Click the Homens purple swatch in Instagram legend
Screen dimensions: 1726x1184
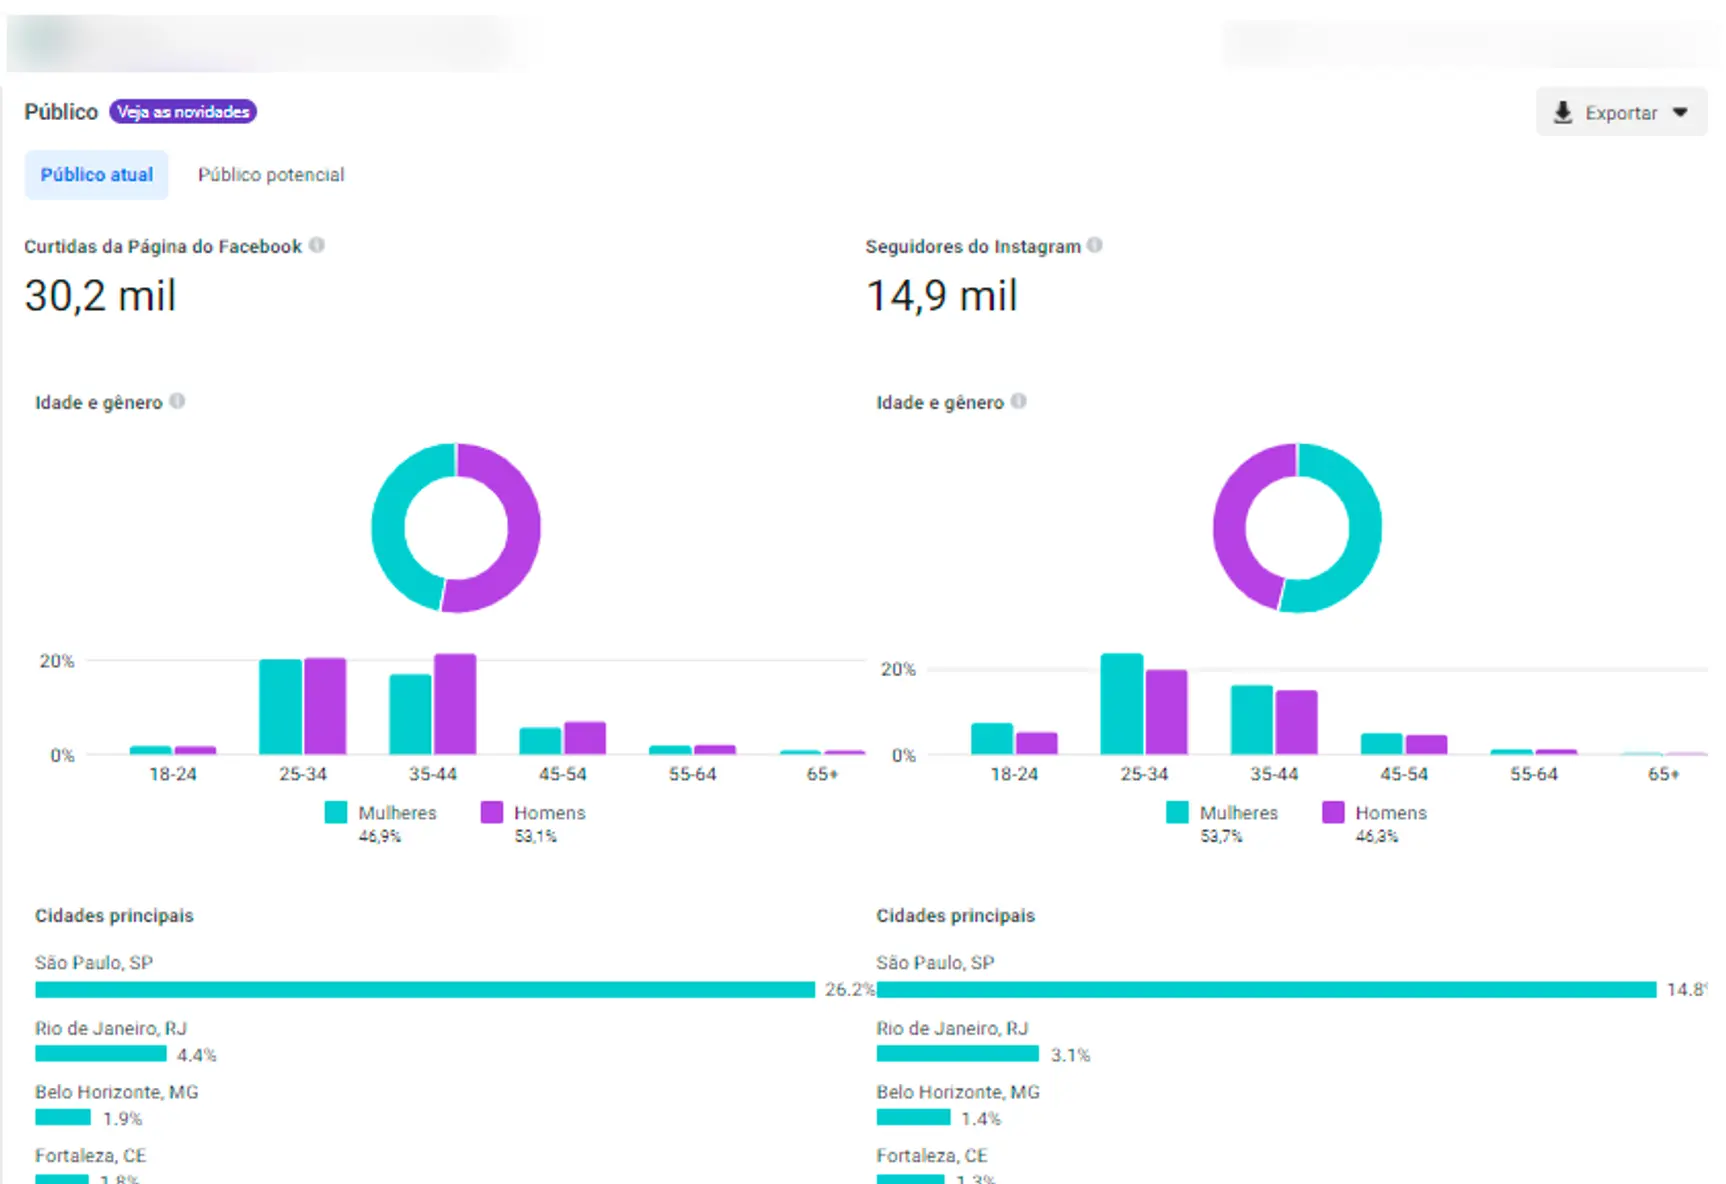[x=1333, y=812]
